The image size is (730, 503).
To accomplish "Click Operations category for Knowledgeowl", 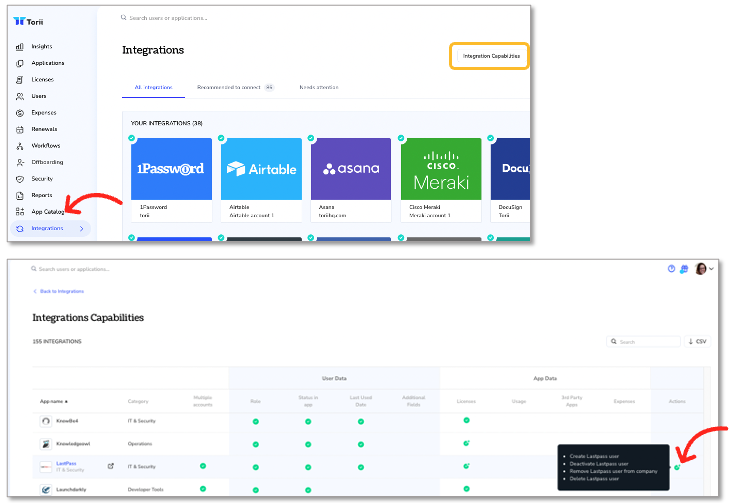I will 140,444.
